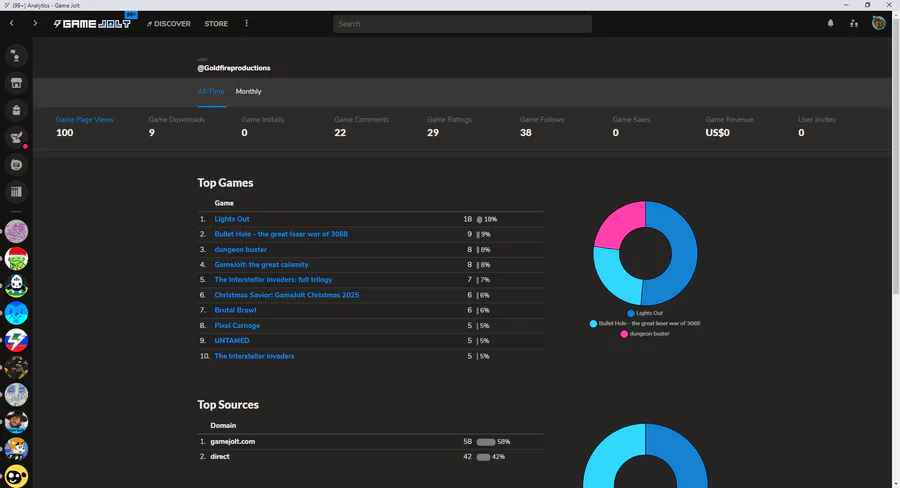Screen dimensions: 900x488
Task: Open the three-dot more menu
Action: click(x=247, y=24)
